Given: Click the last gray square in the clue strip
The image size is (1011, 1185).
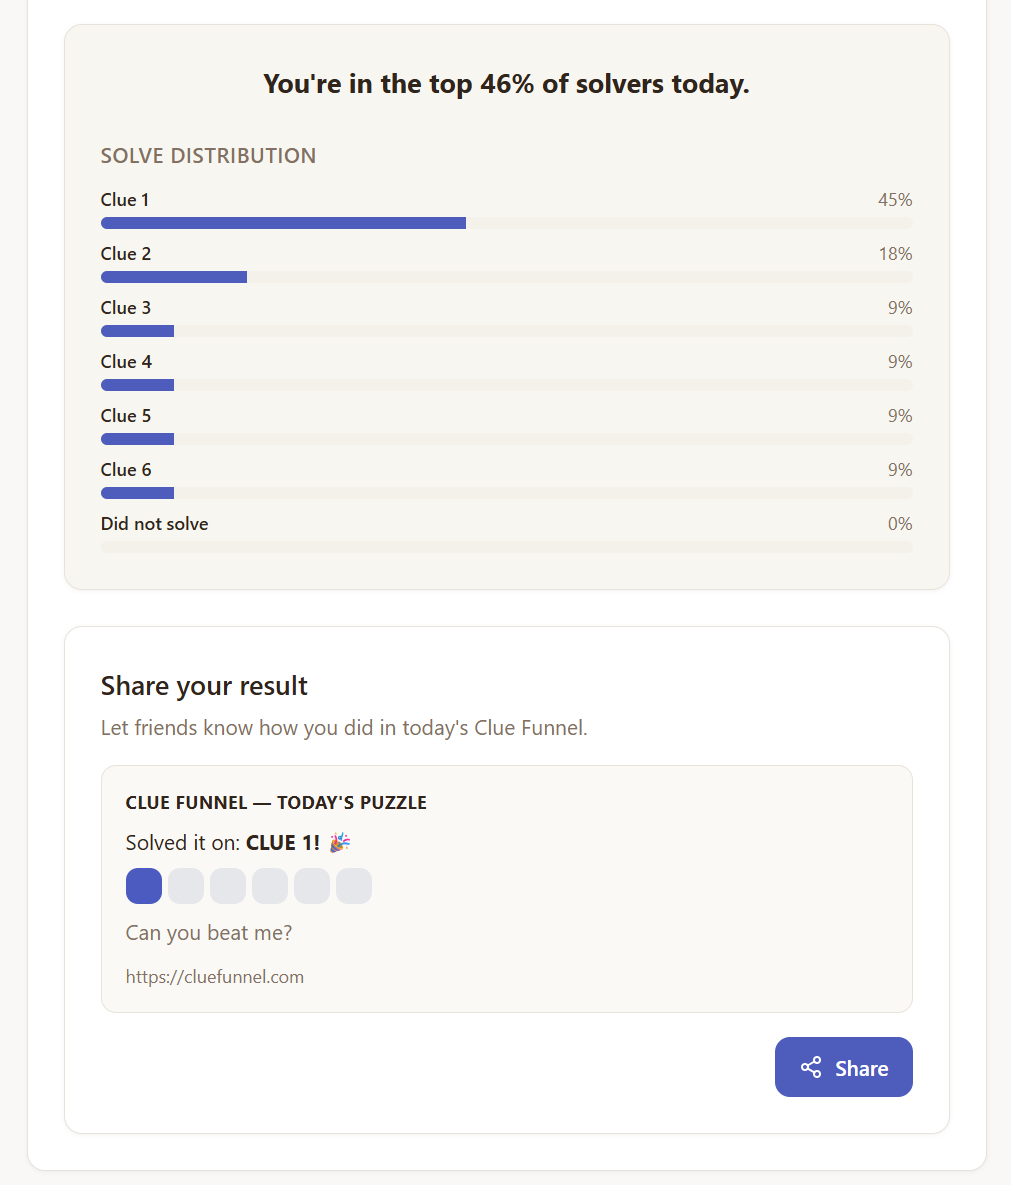Looking at the screenshot, I should [353, 886].
